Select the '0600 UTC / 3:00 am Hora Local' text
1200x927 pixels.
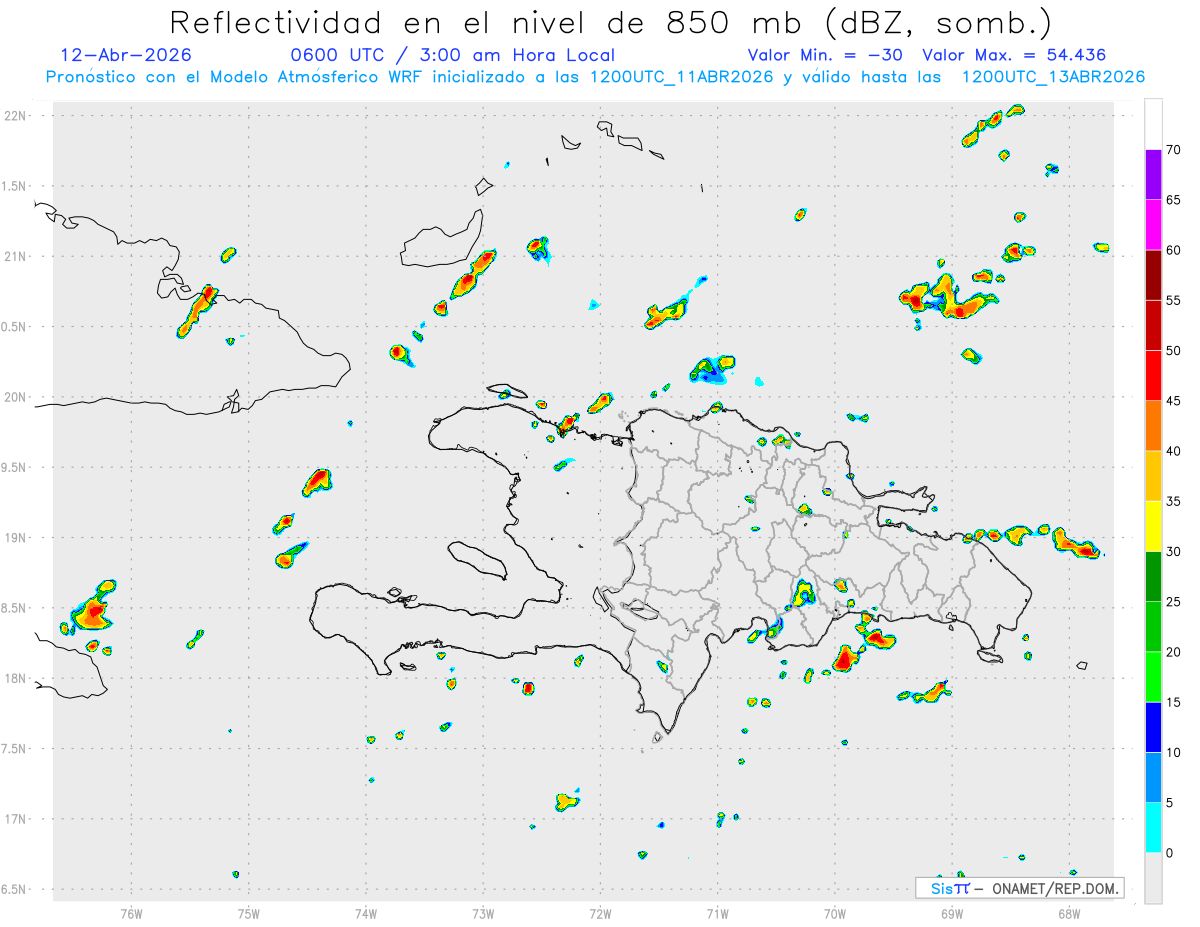[x=452, y=55]
